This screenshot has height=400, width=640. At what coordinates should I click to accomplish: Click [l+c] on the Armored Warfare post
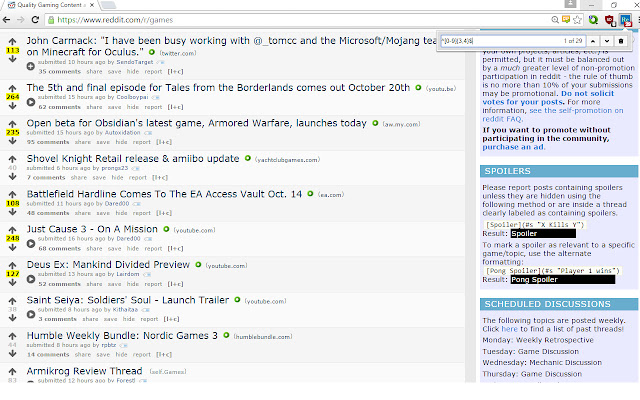point(164,142)
